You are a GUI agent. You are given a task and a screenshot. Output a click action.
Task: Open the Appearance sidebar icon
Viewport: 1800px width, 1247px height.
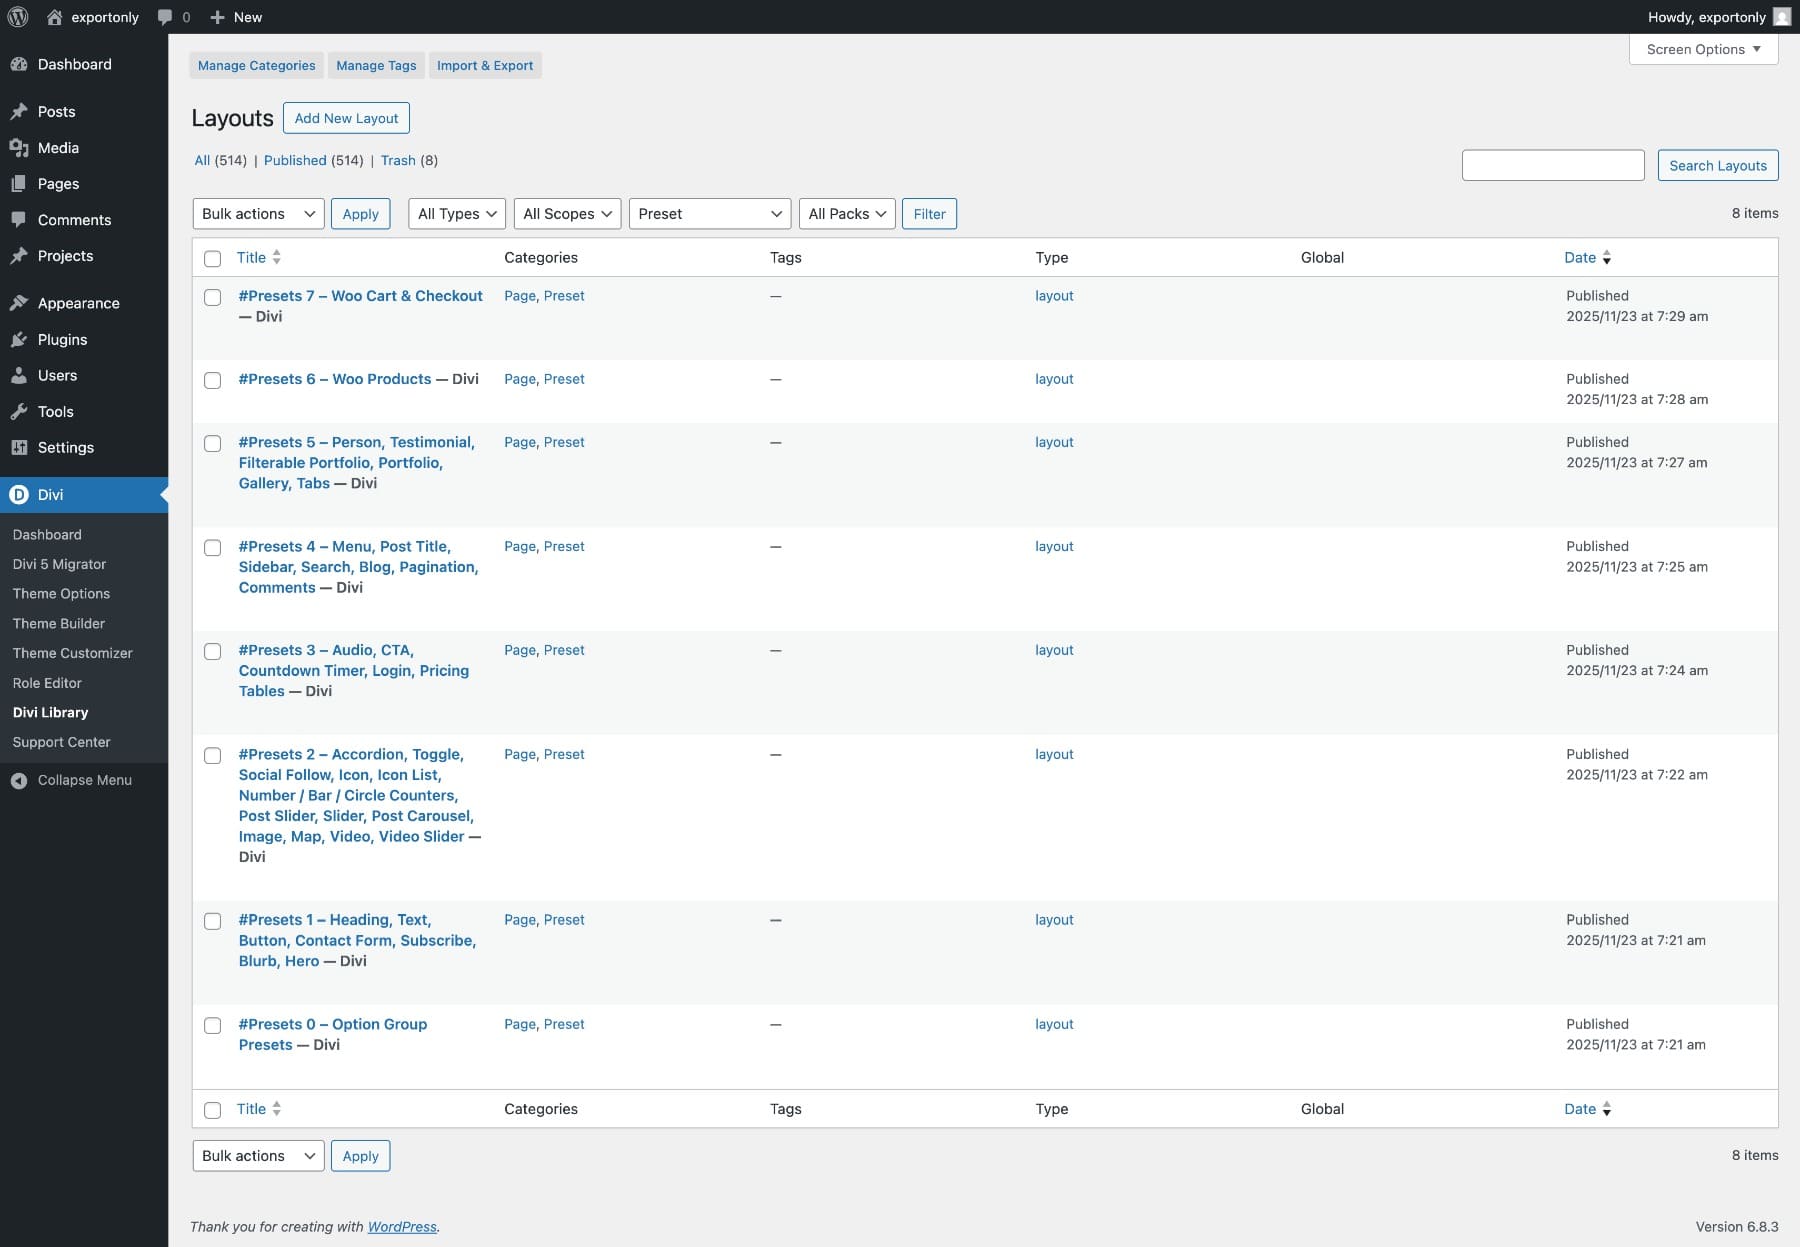point(21,303)
